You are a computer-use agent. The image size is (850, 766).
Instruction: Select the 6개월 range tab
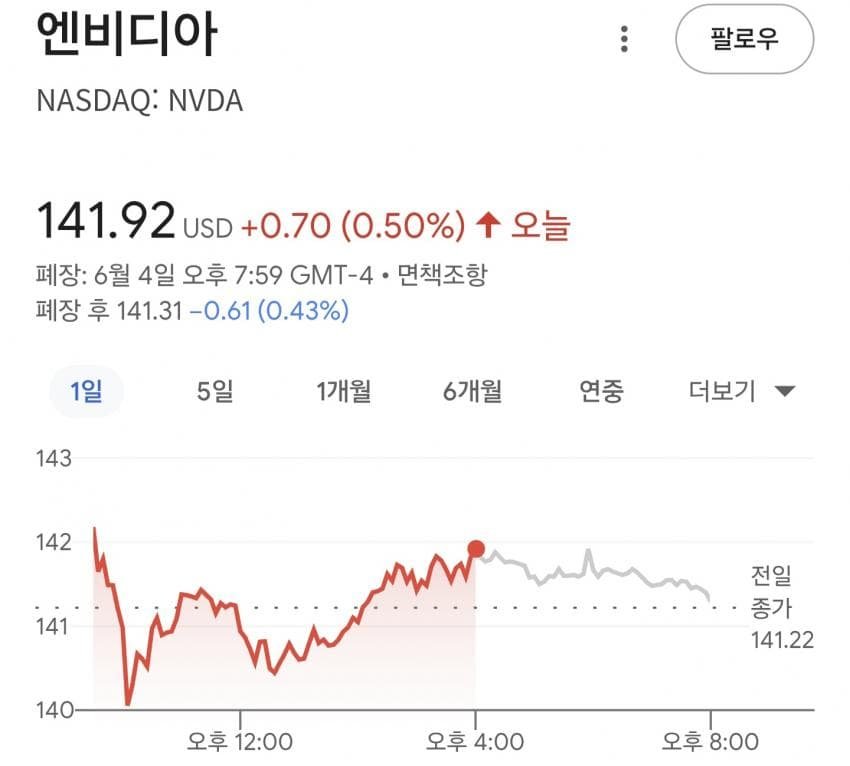point(473,391)
